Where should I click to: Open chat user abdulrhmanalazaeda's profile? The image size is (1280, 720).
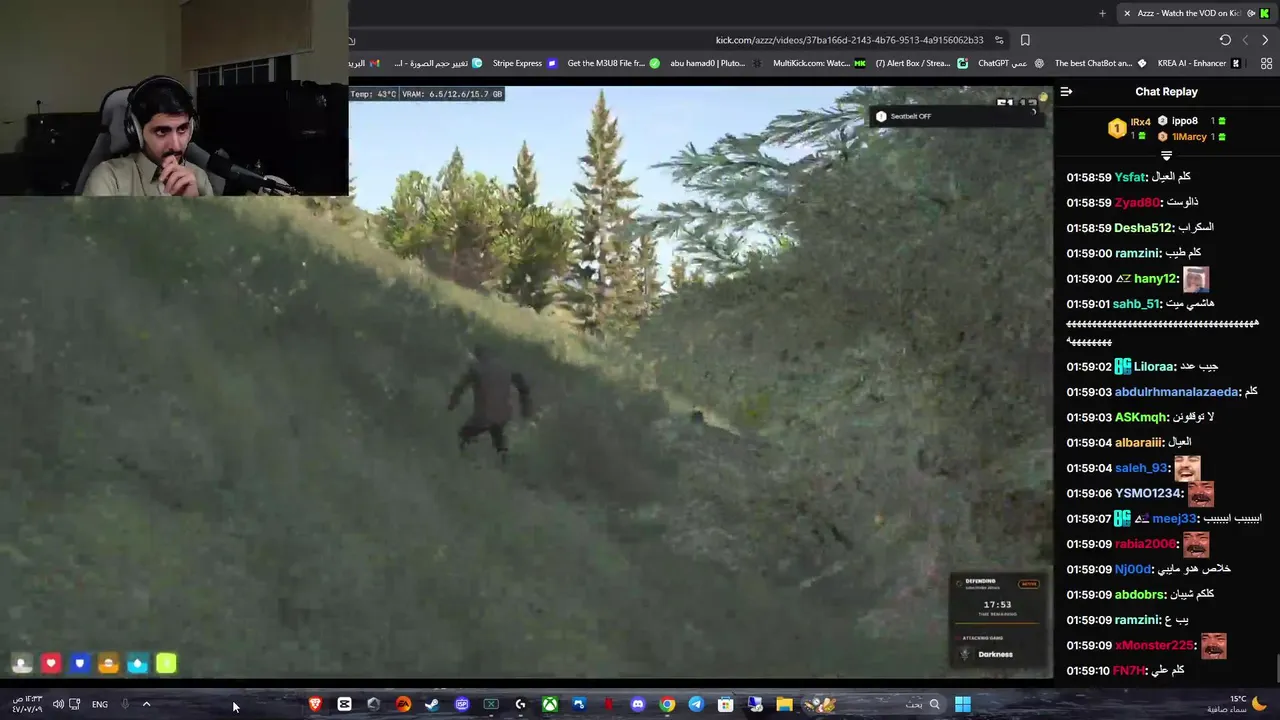pyautogui.click(x=1177, y=392)
